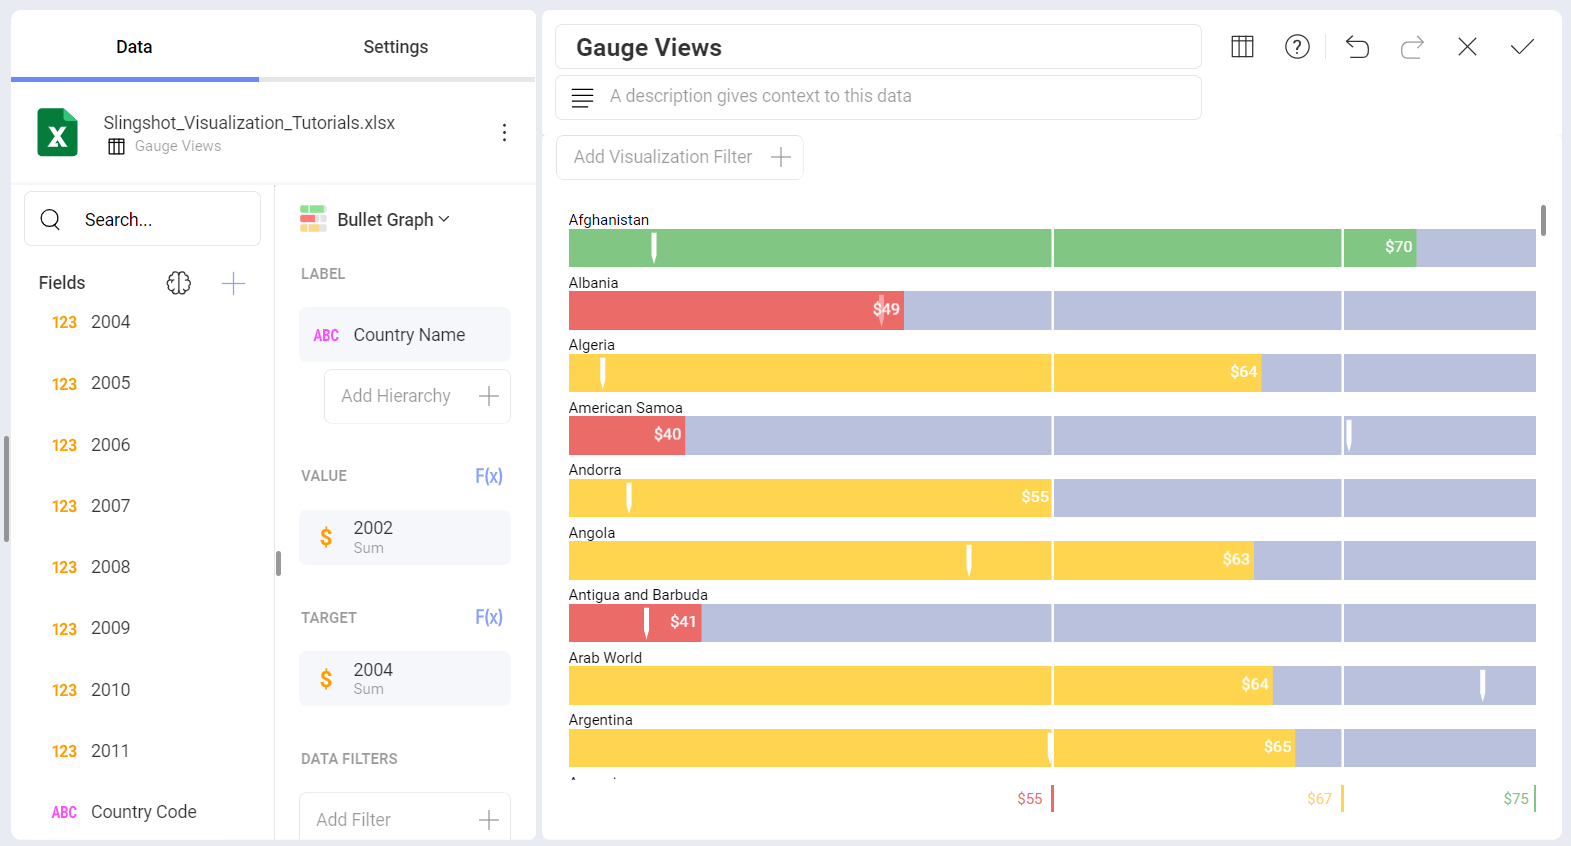Open the datasource three-dot menu
Image resolution: width=1571 pixels, height=846 pixels.
504,132
